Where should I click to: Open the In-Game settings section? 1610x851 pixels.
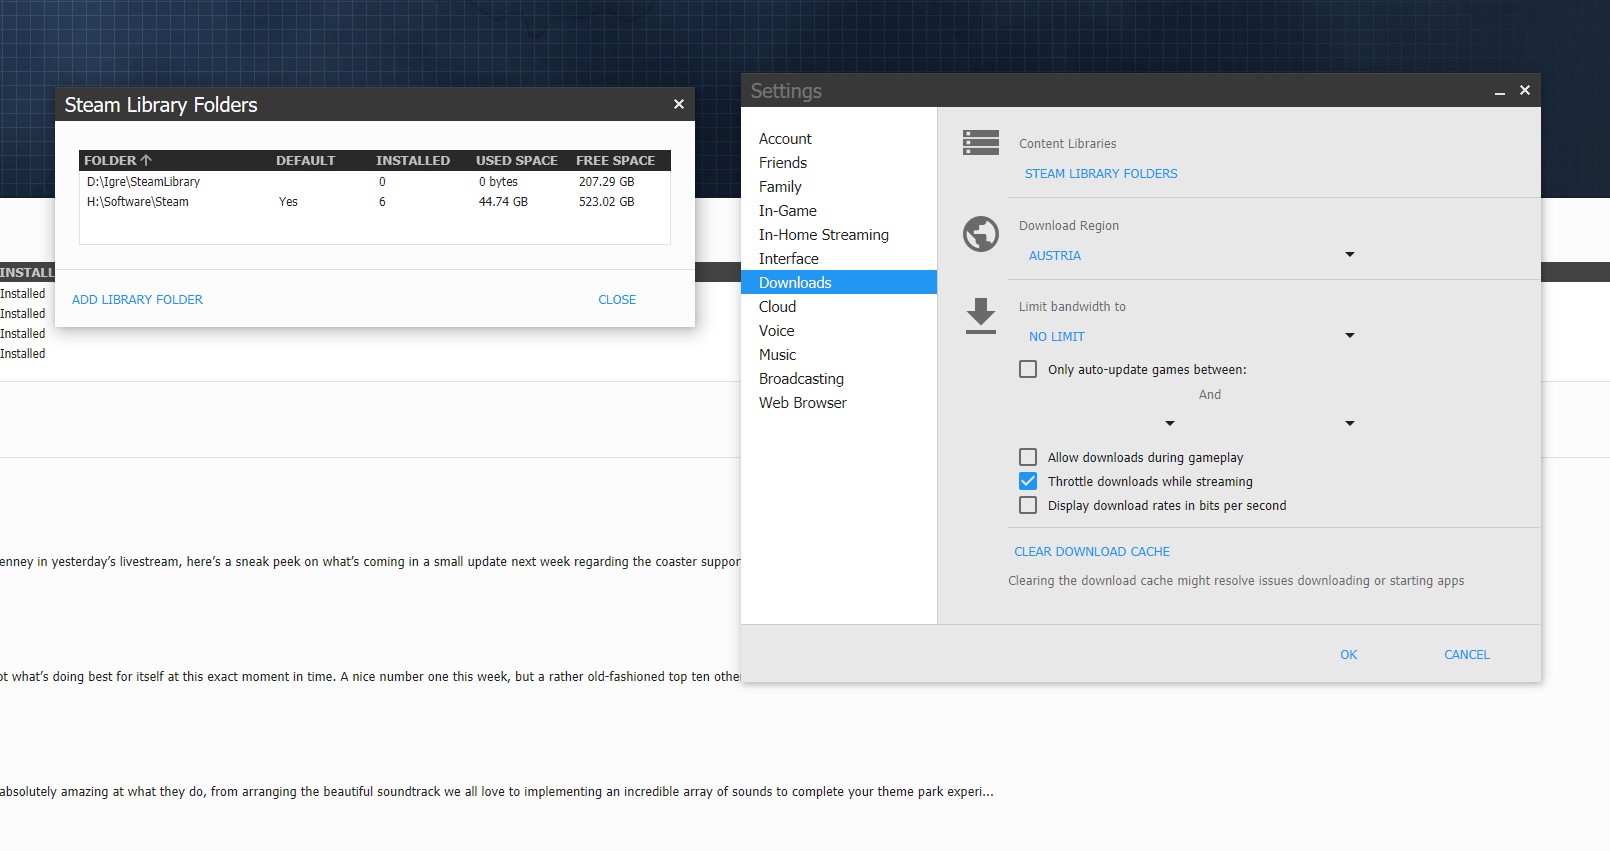point(838,211)
